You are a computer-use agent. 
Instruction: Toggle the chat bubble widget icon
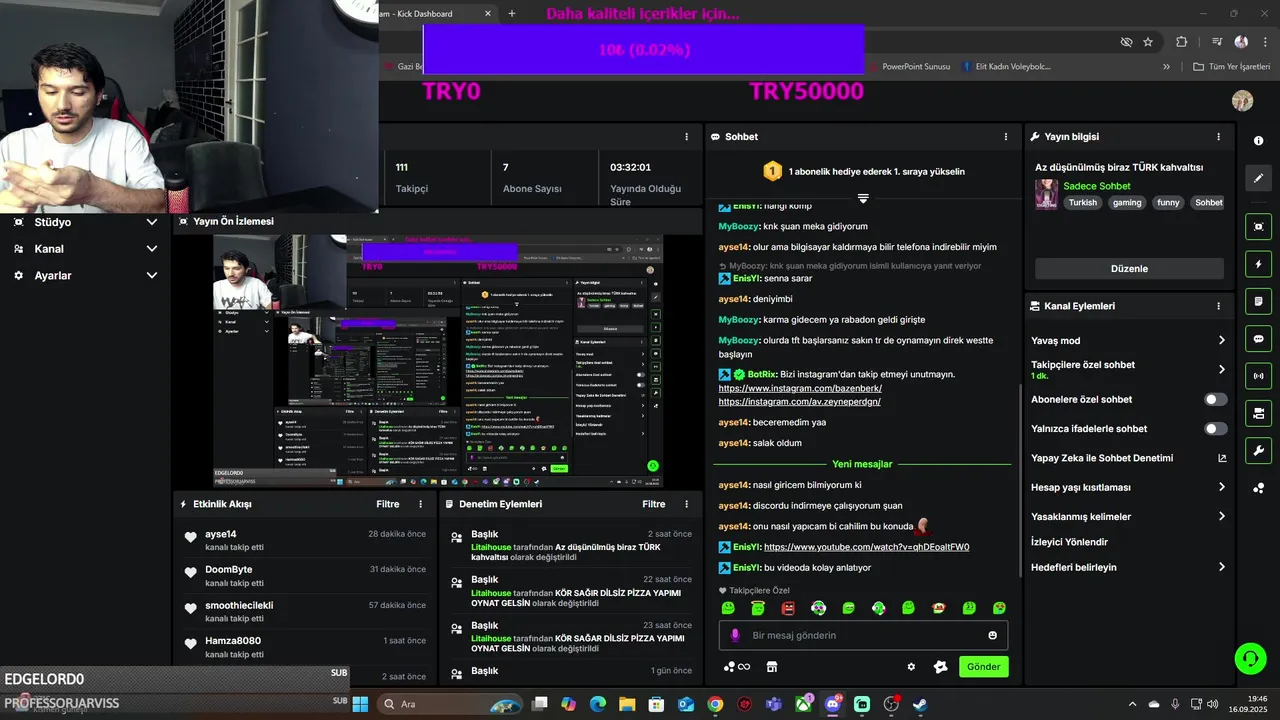point(1259,338)
